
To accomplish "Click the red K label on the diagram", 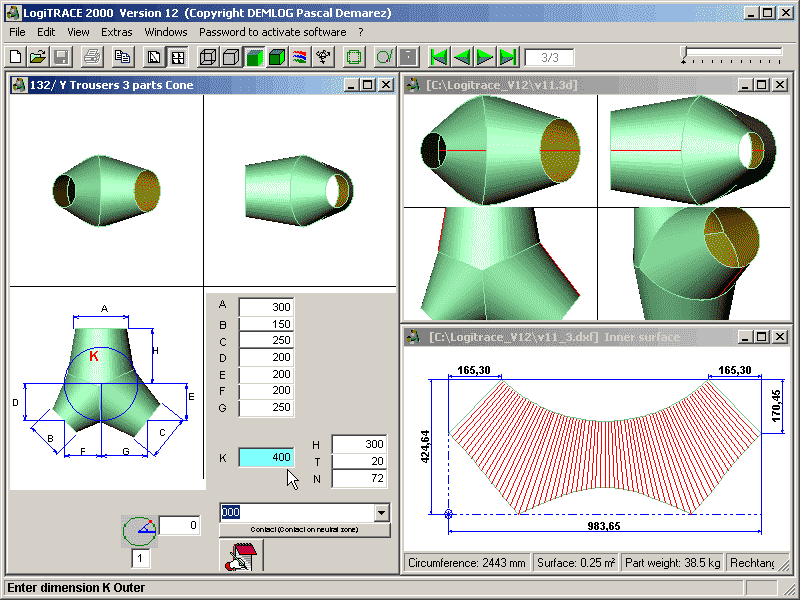I will click(94, 356).
